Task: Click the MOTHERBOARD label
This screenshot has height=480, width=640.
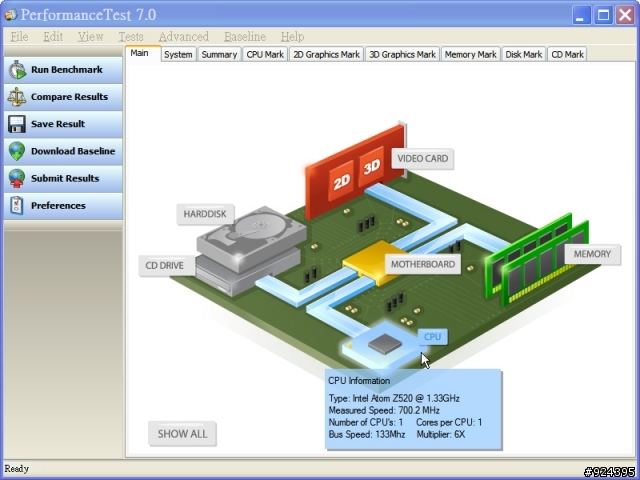Action: click(x=423, y=264)
